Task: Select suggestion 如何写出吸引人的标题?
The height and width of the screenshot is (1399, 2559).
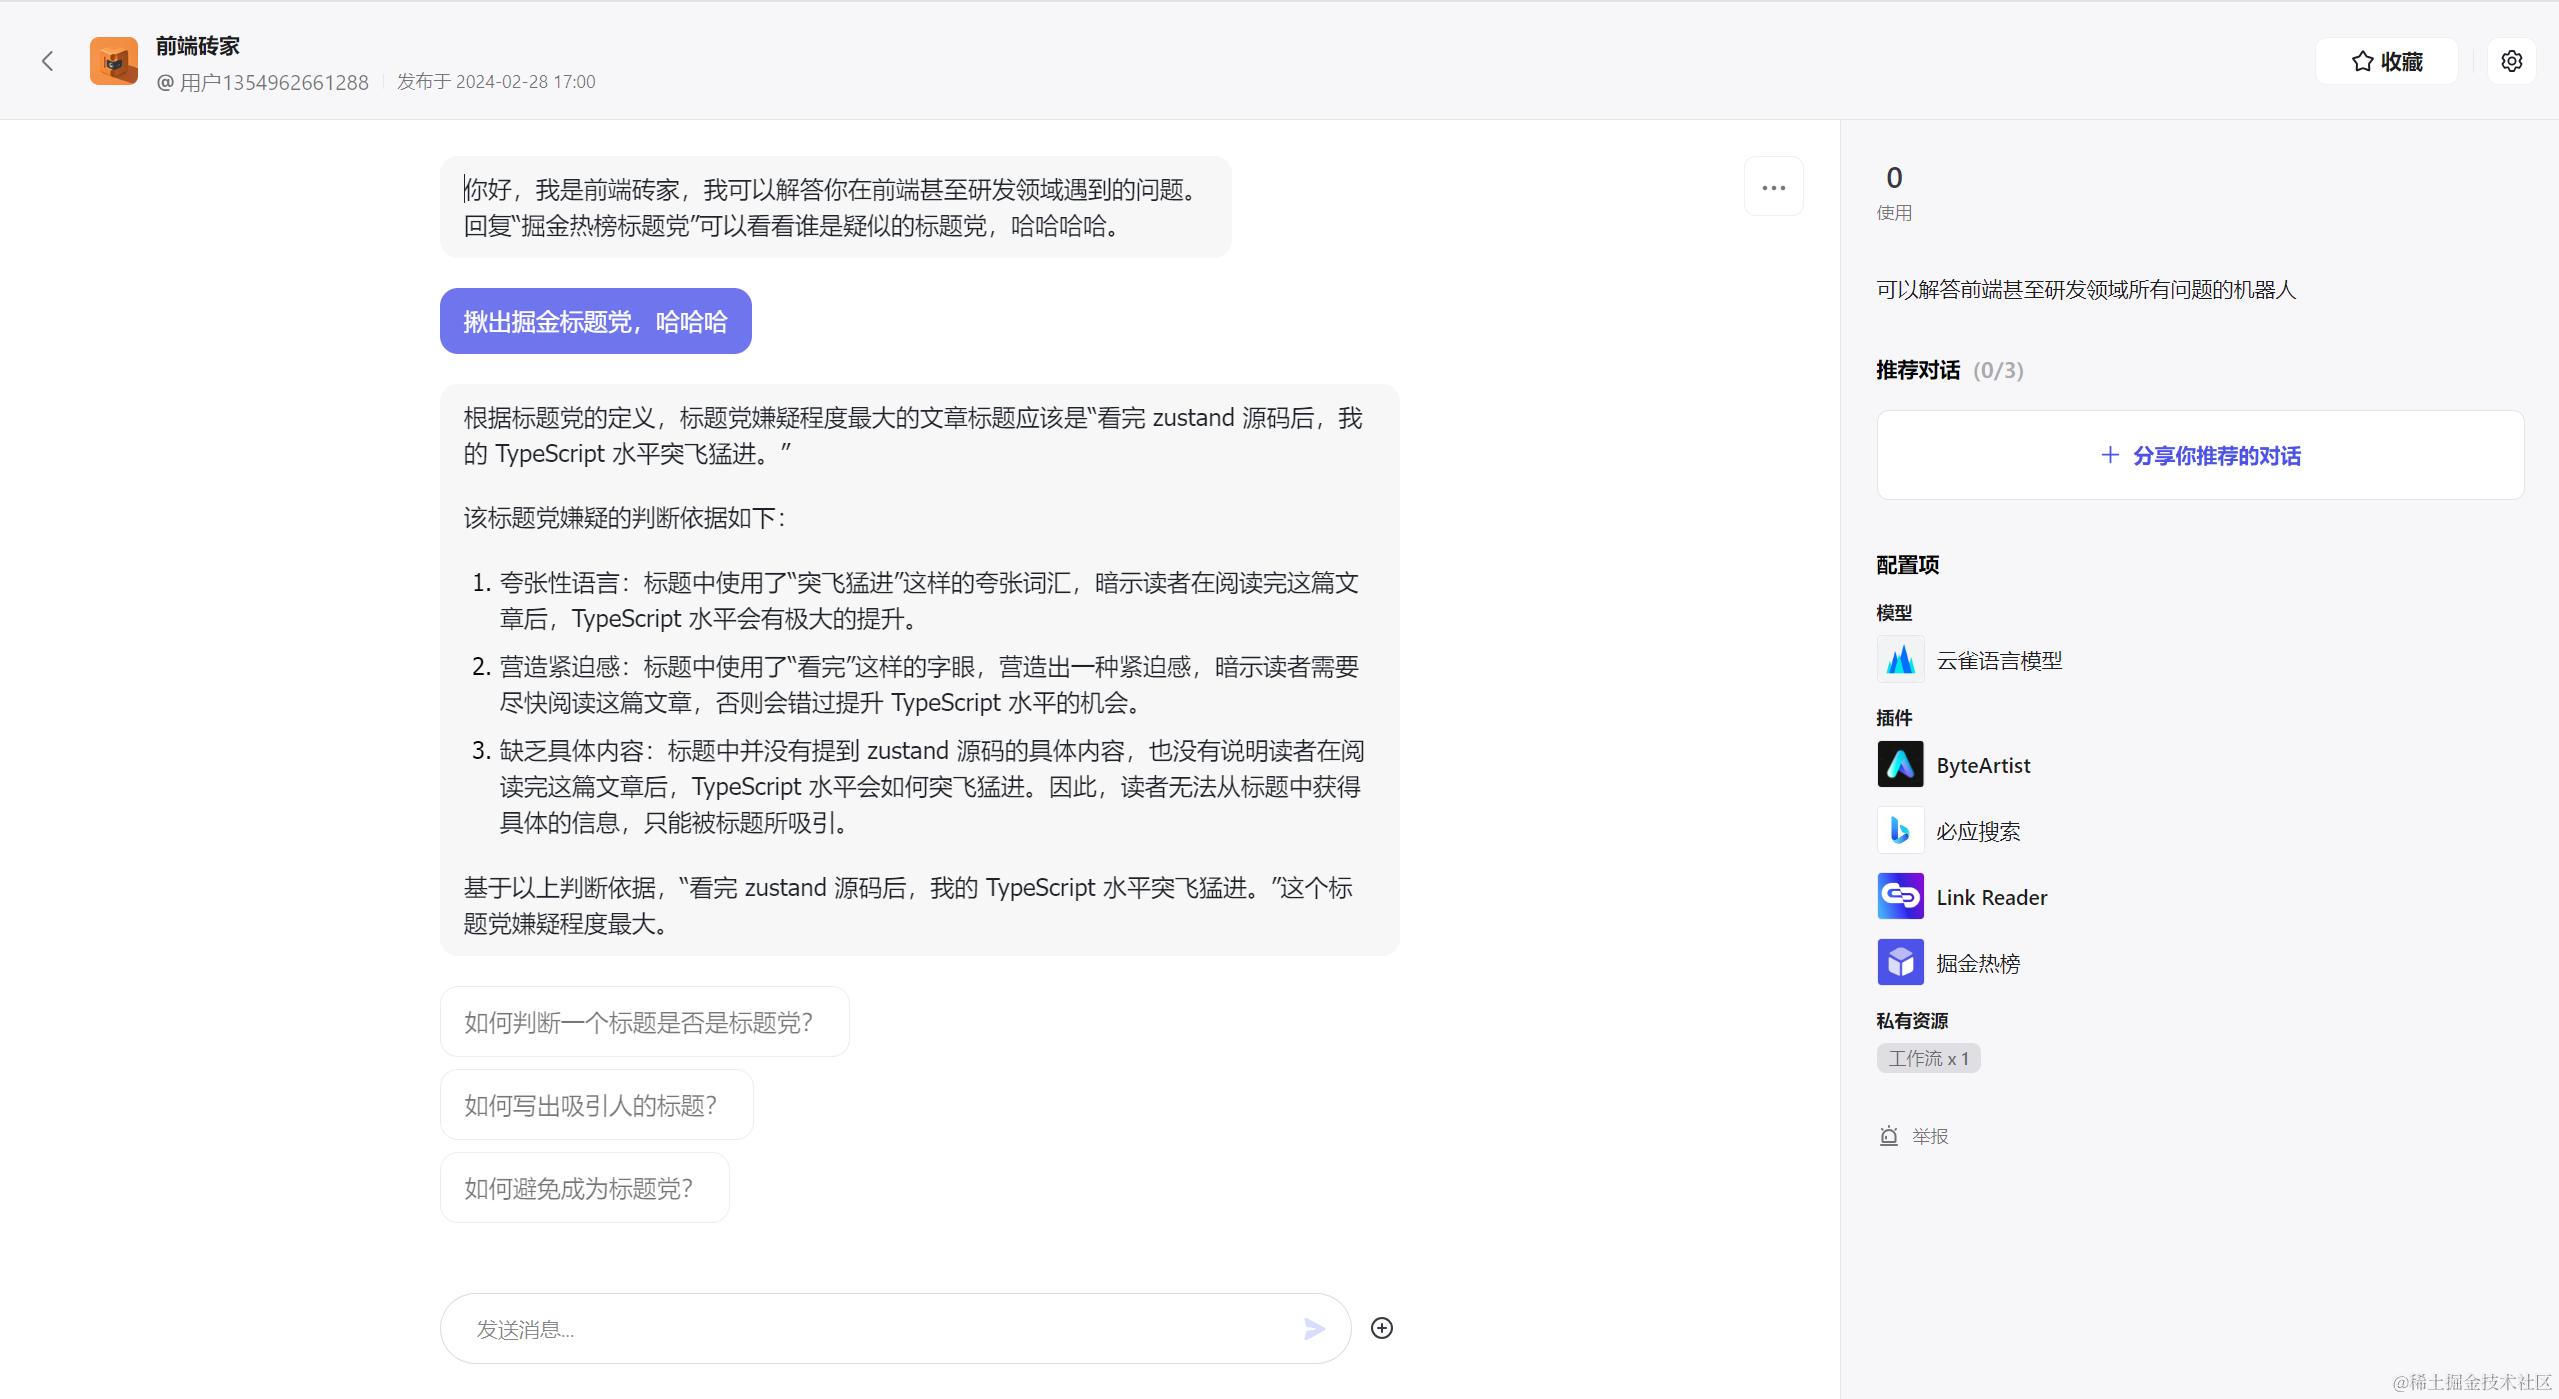Action: click(596, 1105)
